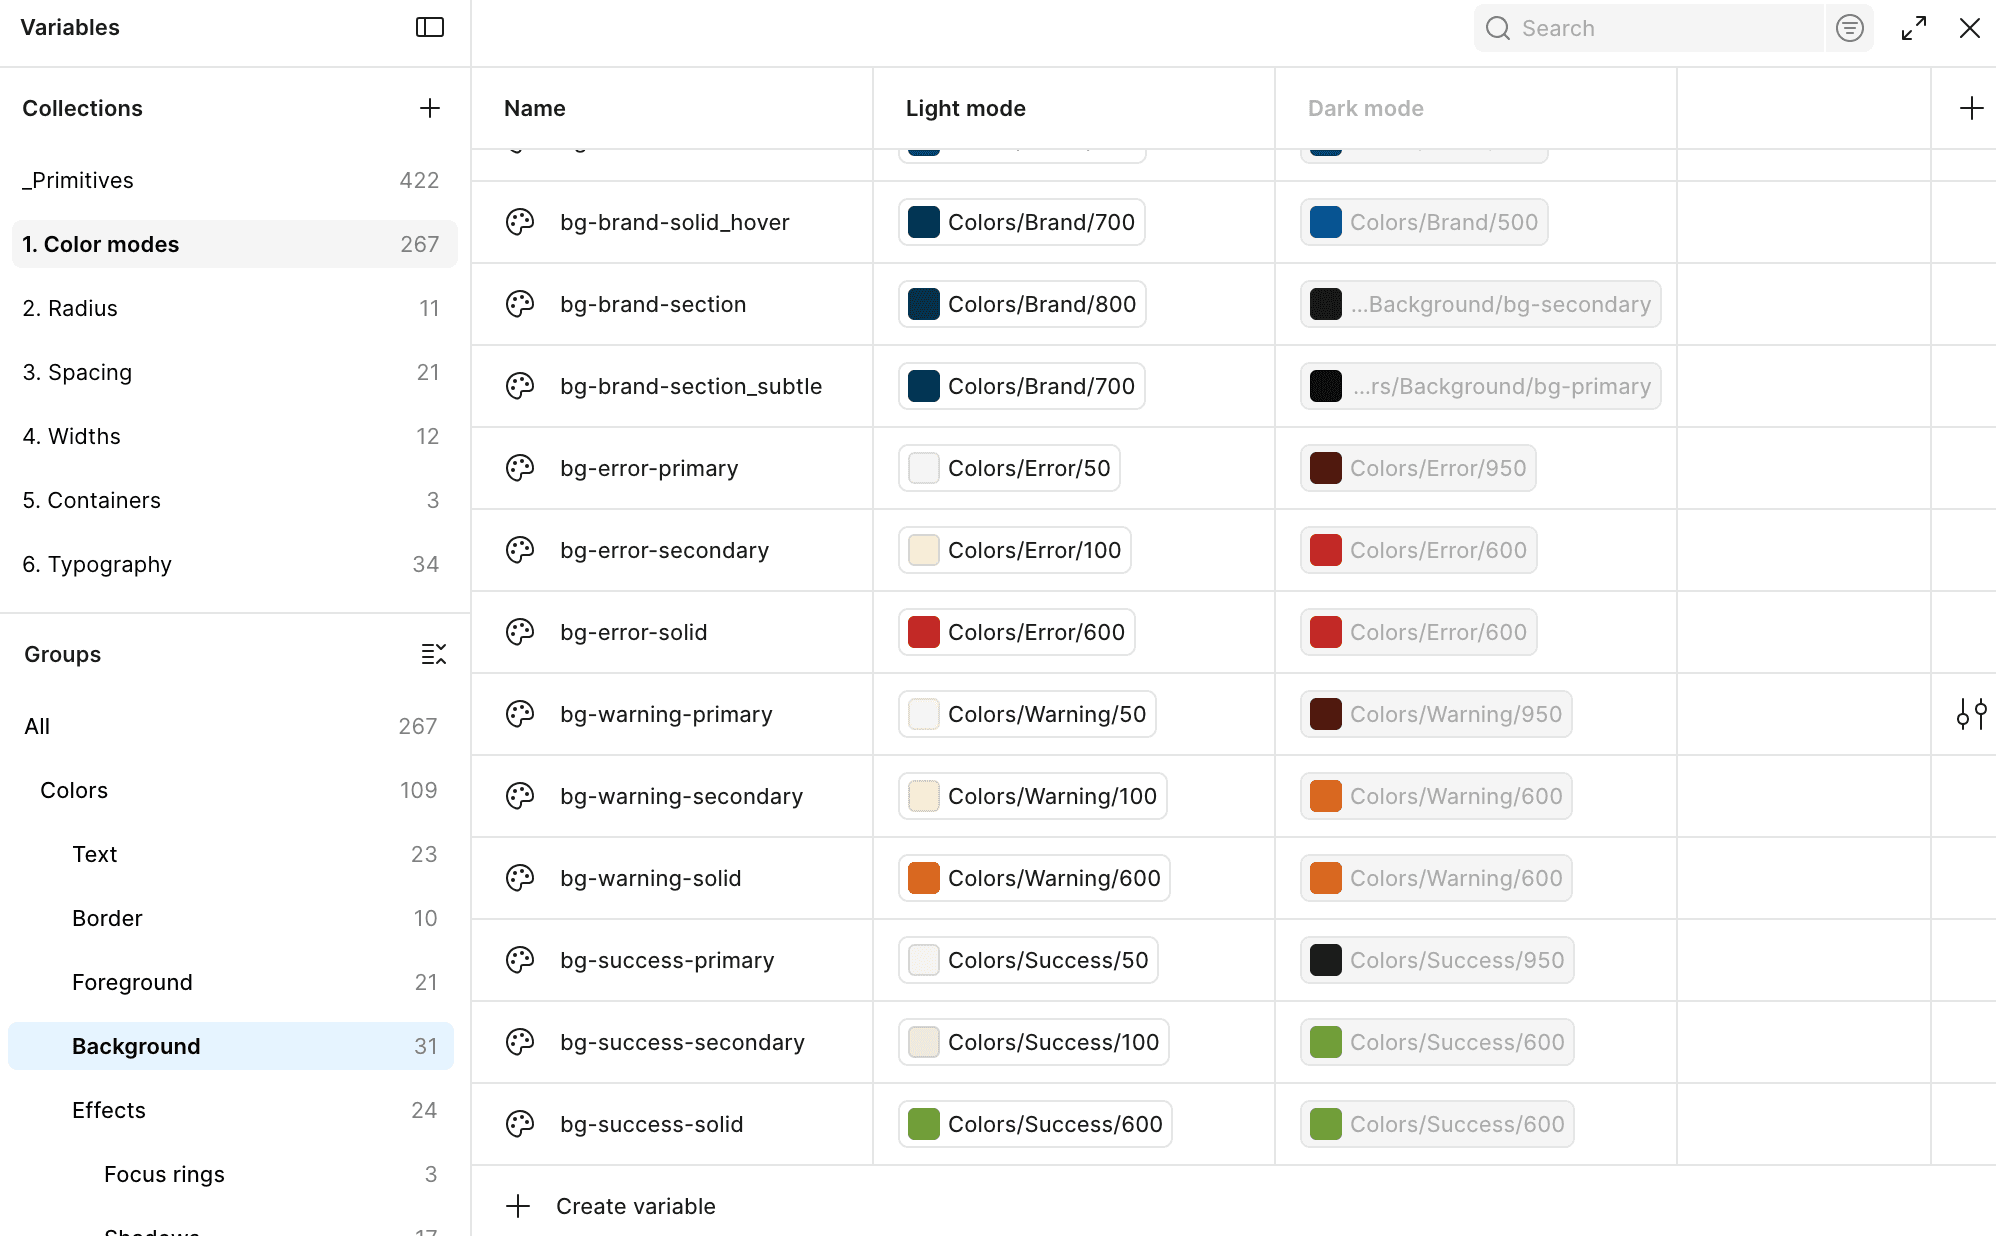Toggle the sidebar panel icon
Viewport: 1996px width, 1236px height.
coord(430,27)
